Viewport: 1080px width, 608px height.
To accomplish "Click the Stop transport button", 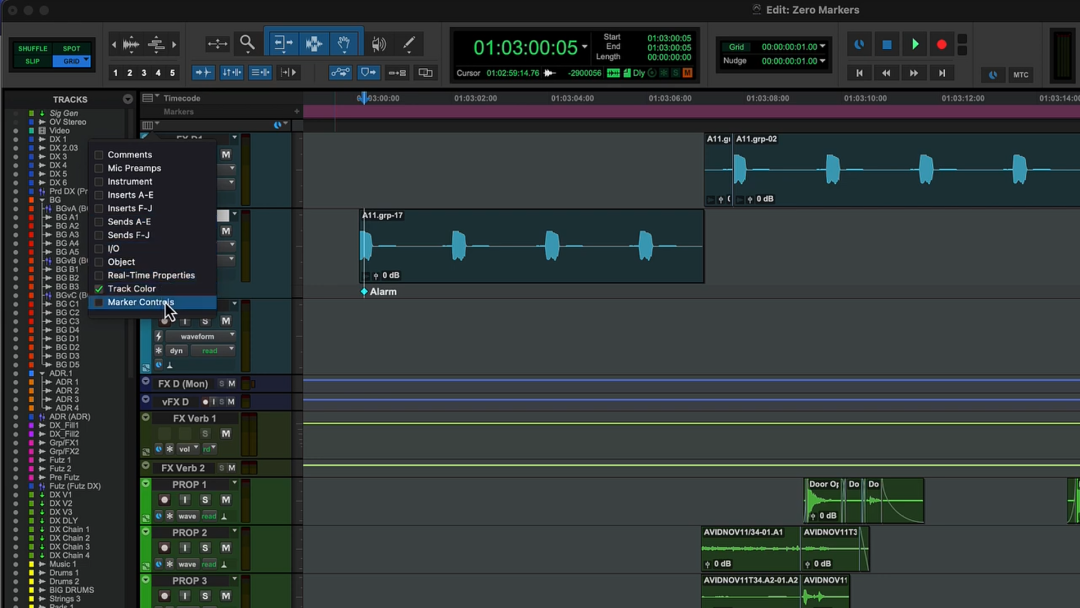I will point(886,44).
